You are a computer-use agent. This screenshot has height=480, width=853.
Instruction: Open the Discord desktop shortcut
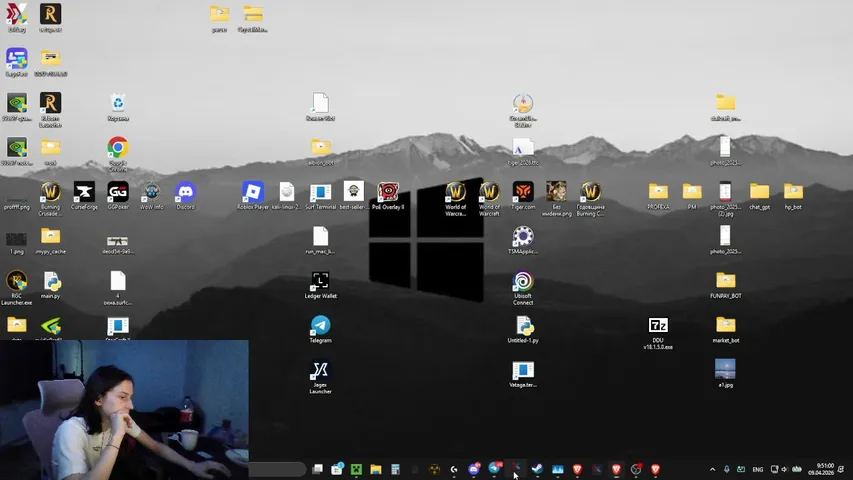[186, 196]
